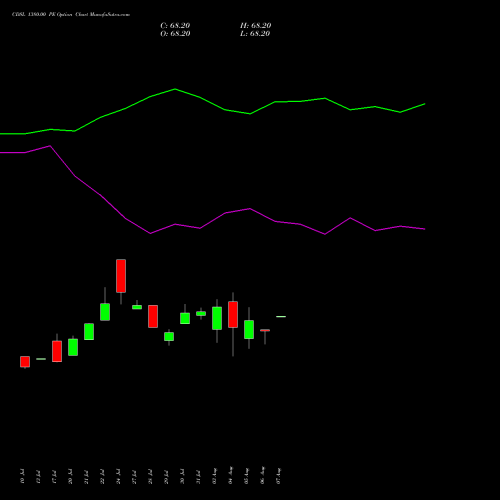Select the 07 Aug date label
Image resolution: width=500 pixels, height=500 pixels.
tap(278, 476)
